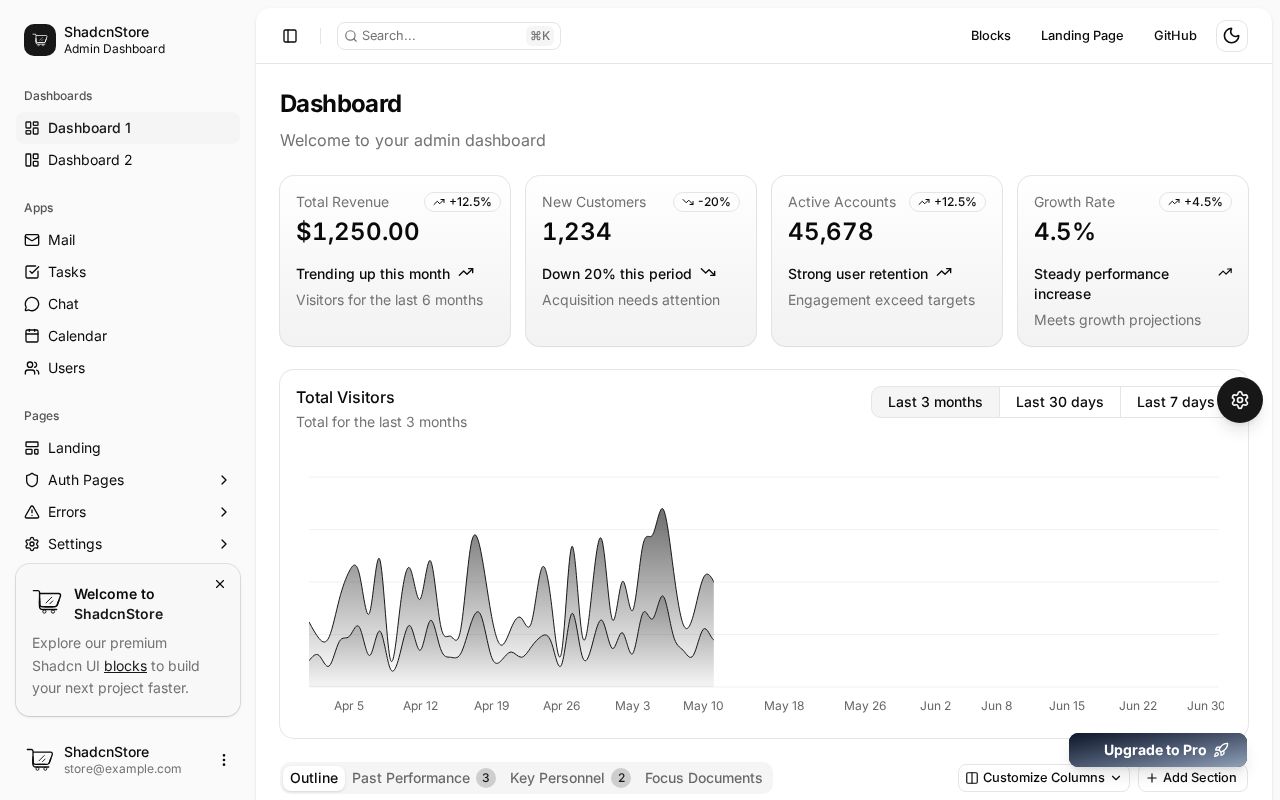This screenshot has height=800, width=1280.
Task: Click the Active Accounts +12.5% badge
Action: 947,202
